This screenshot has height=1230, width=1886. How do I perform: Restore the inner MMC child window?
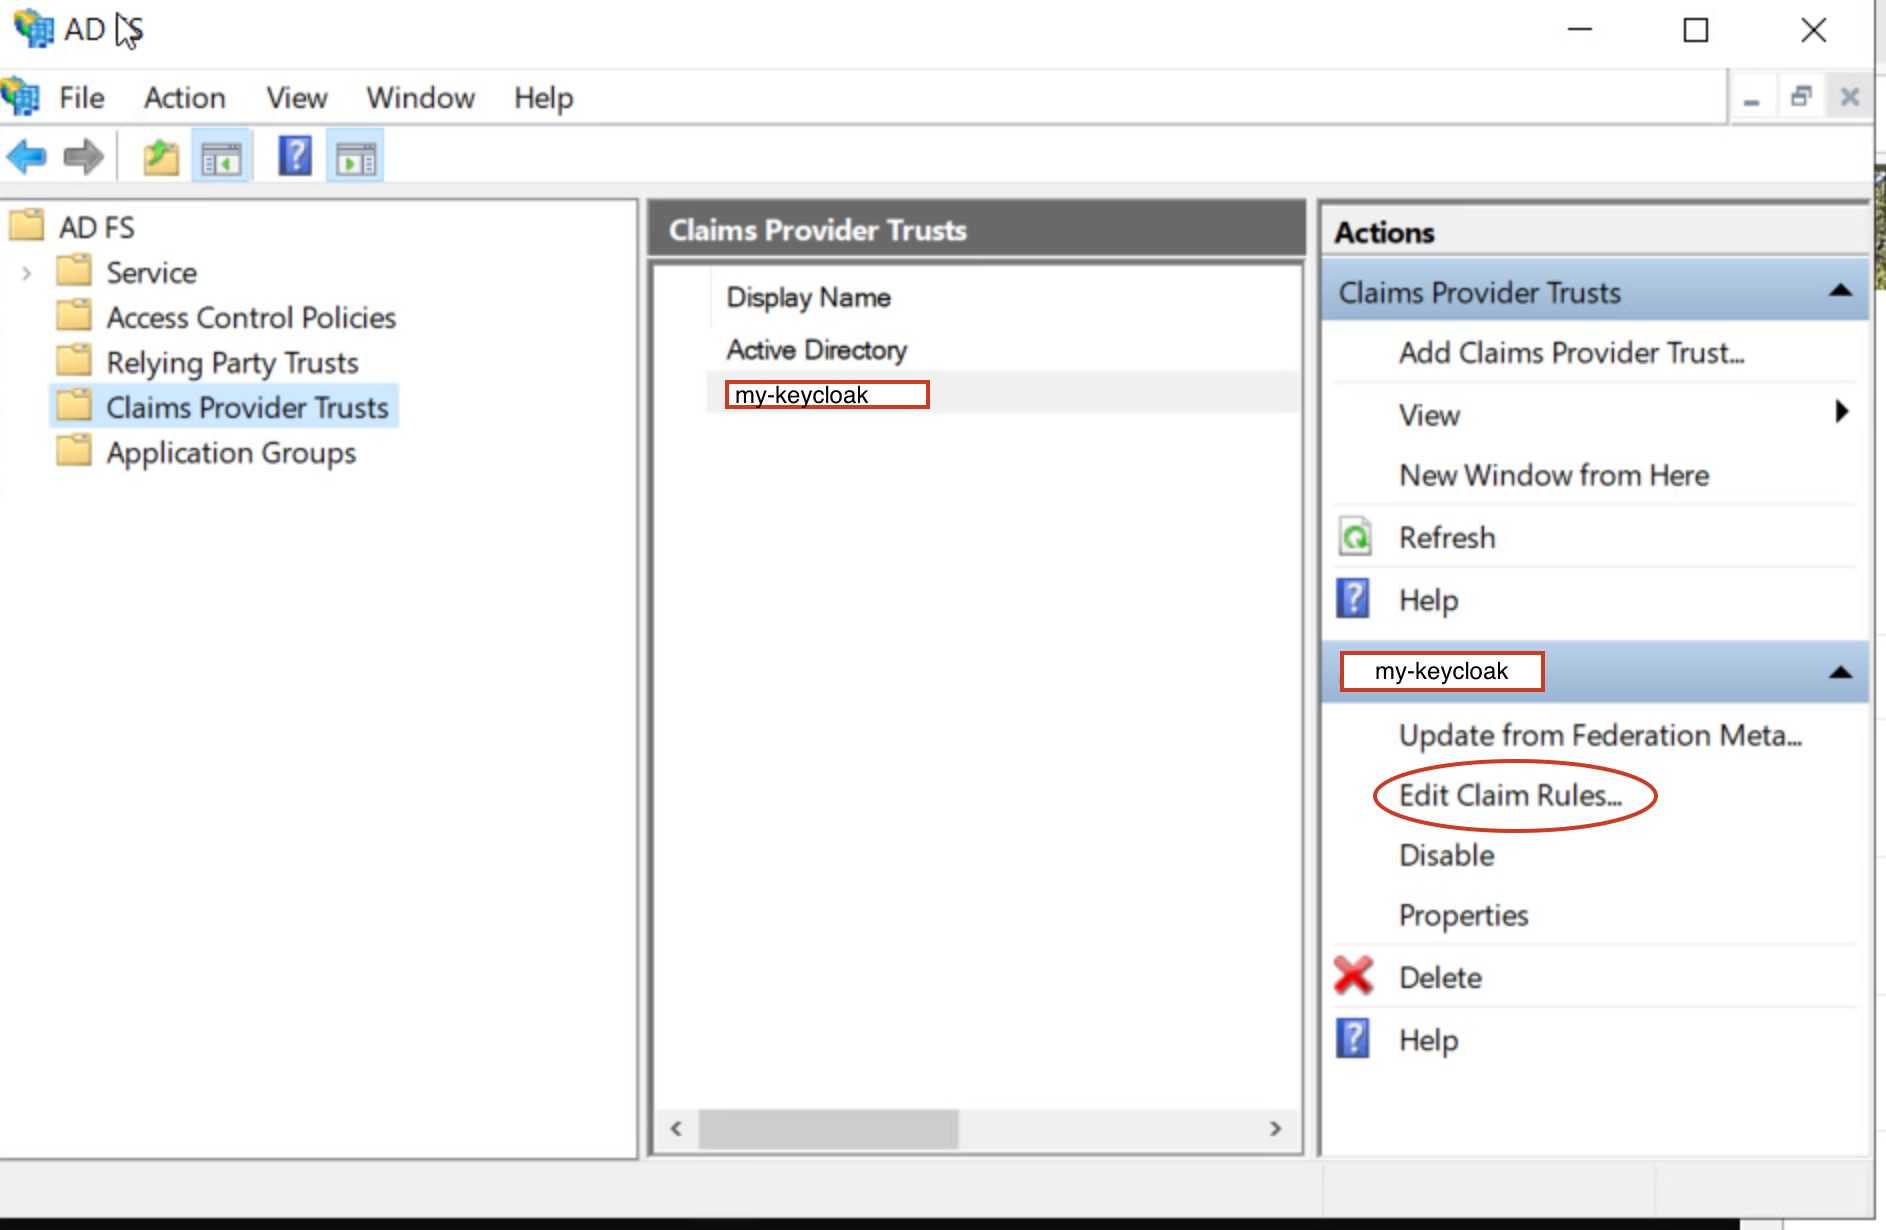[x=1801, y=97]
